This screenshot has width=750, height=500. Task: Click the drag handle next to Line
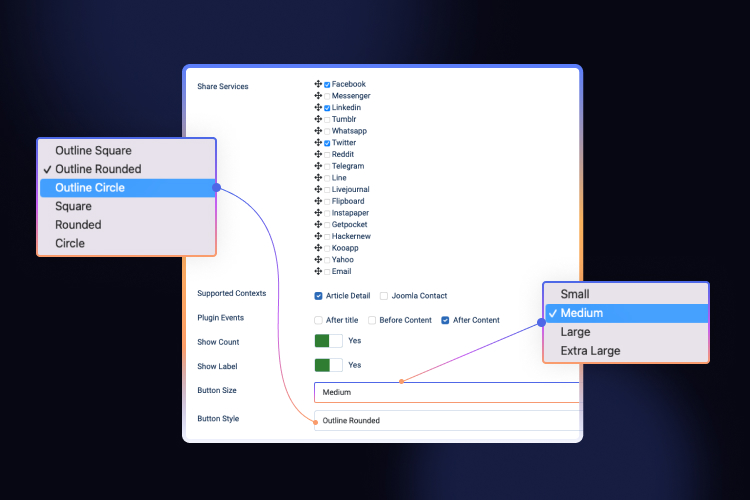pyautogui.click(x=318, y=178)
